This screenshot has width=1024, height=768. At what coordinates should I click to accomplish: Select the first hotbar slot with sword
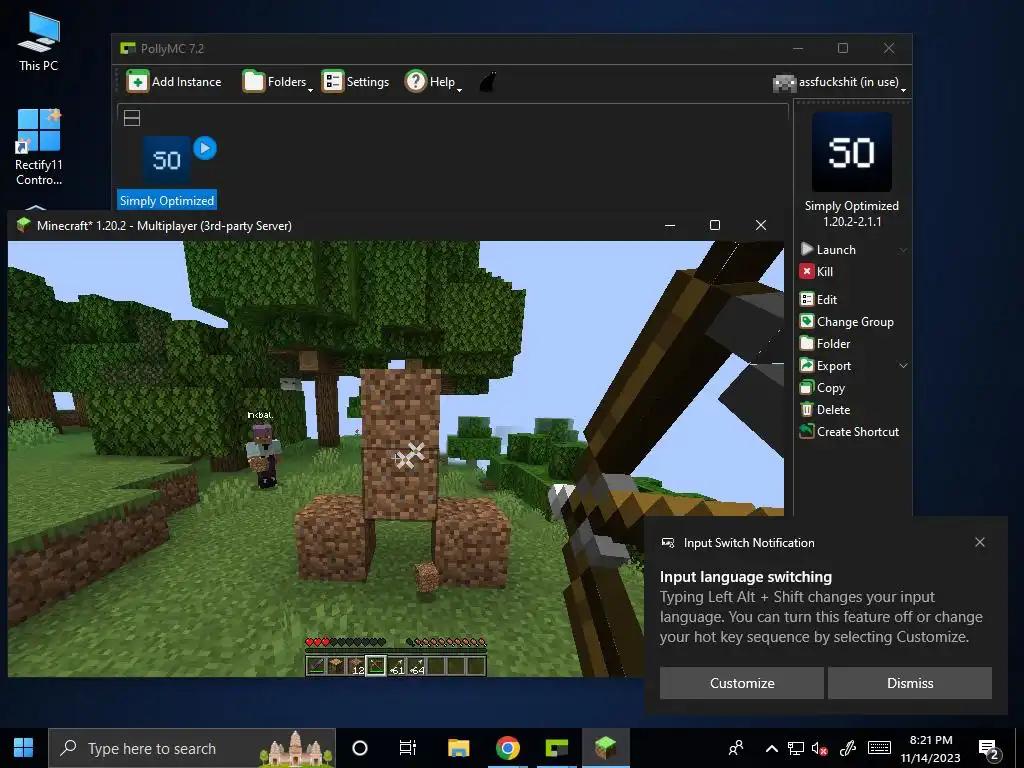point(316,665)
